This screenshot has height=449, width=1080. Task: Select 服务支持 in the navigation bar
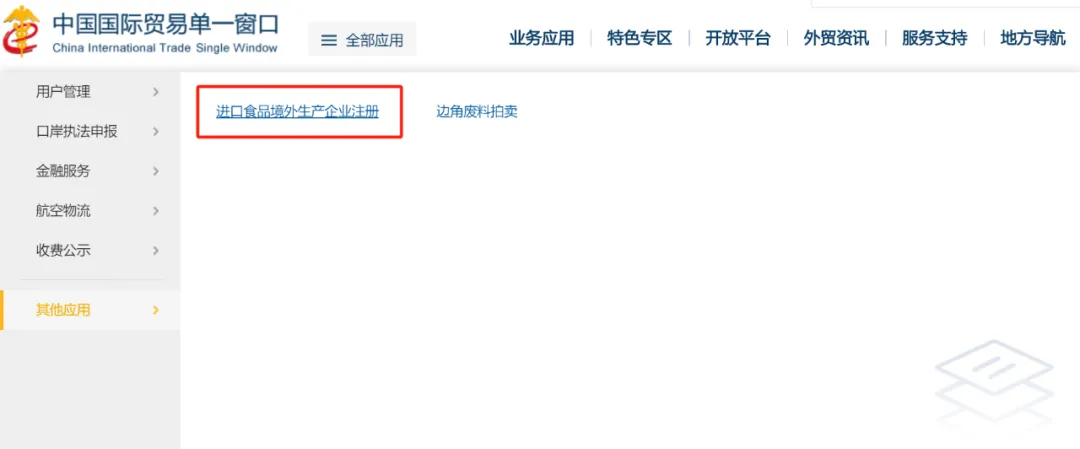935,38
